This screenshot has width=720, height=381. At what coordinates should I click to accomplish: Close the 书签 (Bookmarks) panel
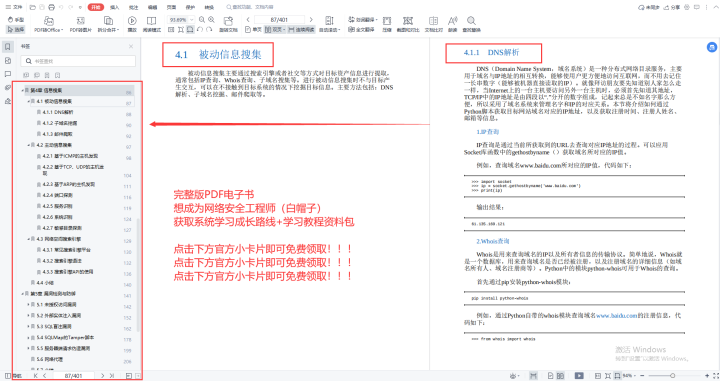coord(131,46)
